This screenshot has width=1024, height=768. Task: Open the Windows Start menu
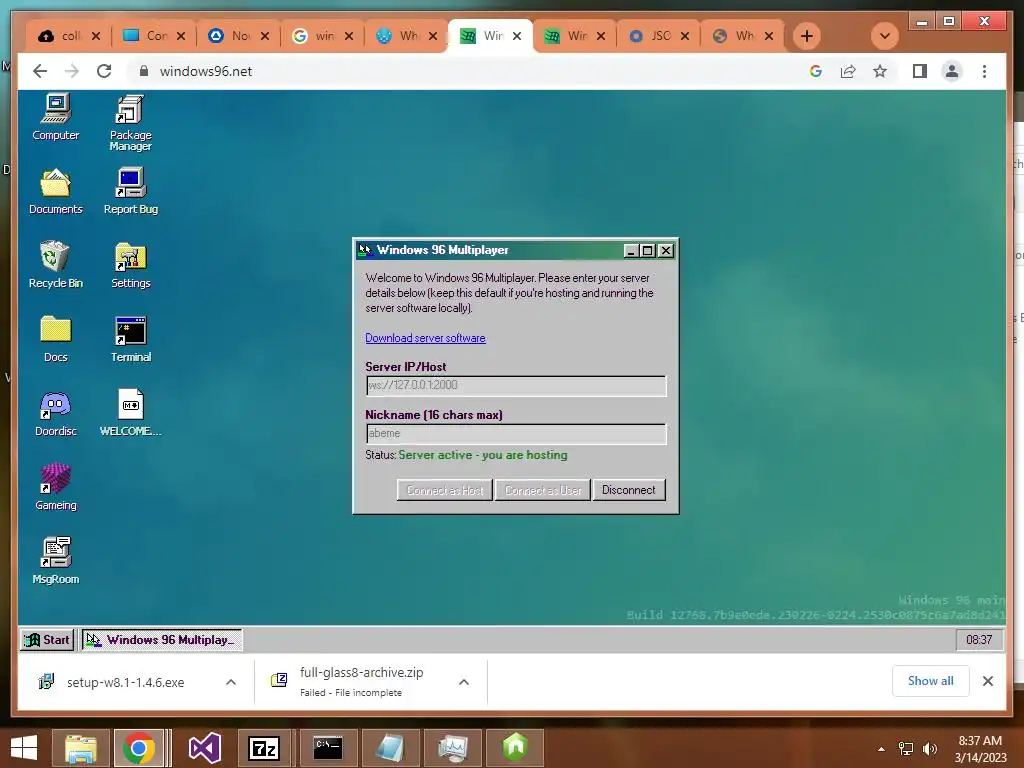[24, 748]
